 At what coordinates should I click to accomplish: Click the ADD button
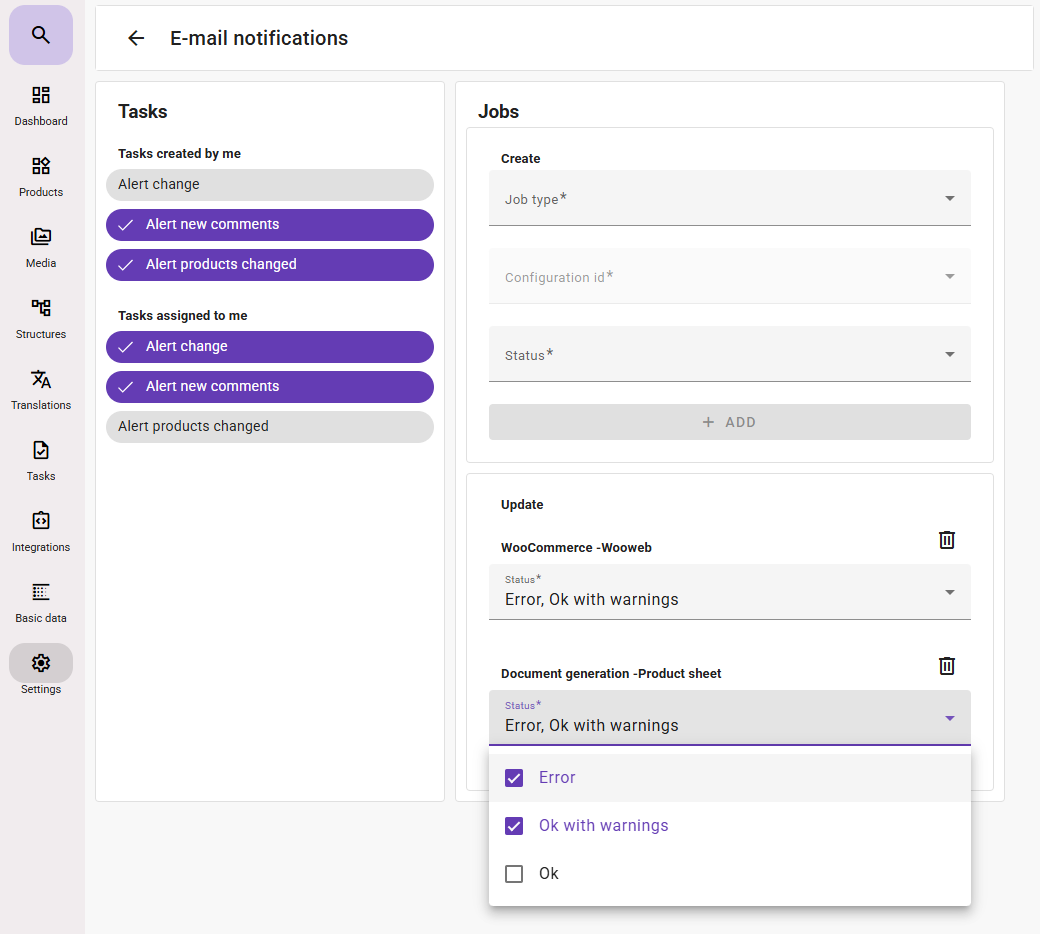730,422
